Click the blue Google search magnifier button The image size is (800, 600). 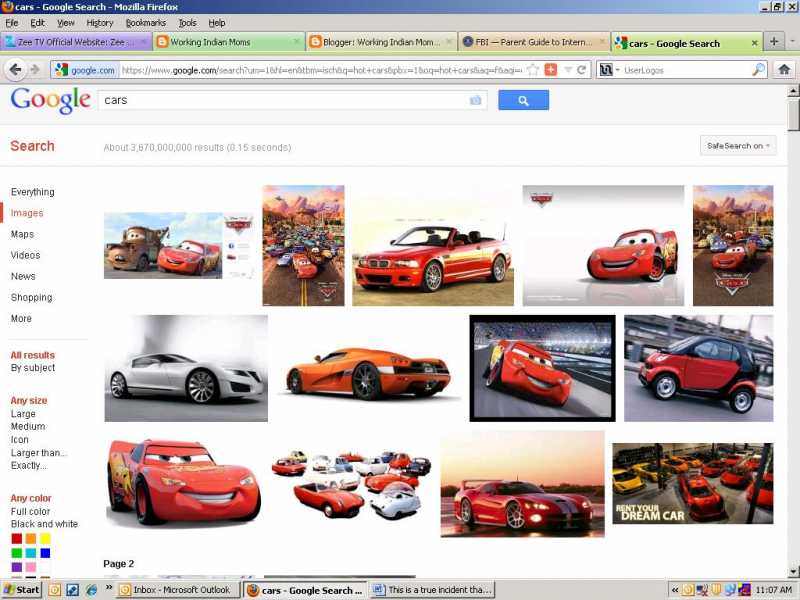point(523,100)
